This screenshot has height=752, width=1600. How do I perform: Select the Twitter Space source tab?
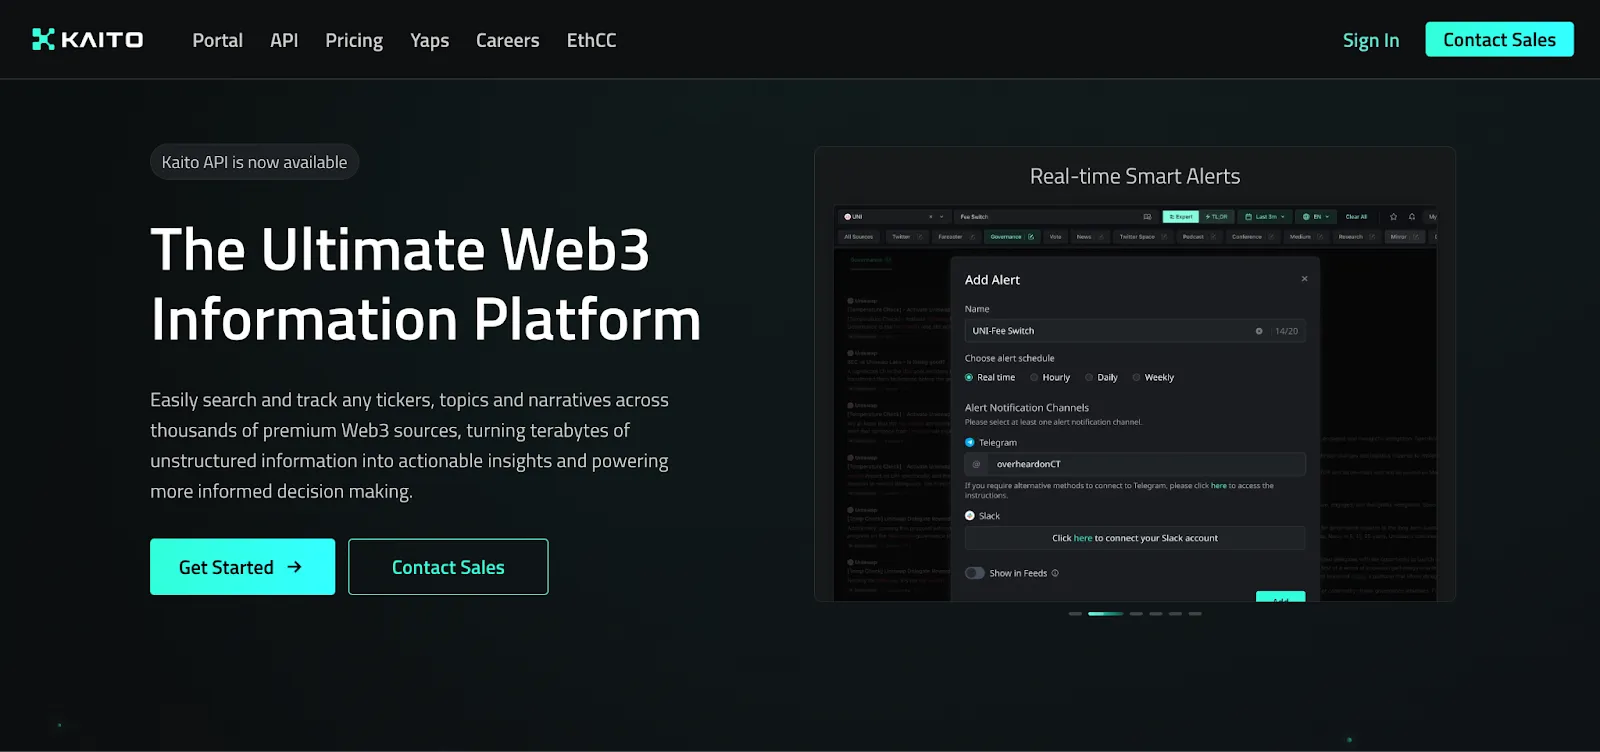pos(1142,237)
